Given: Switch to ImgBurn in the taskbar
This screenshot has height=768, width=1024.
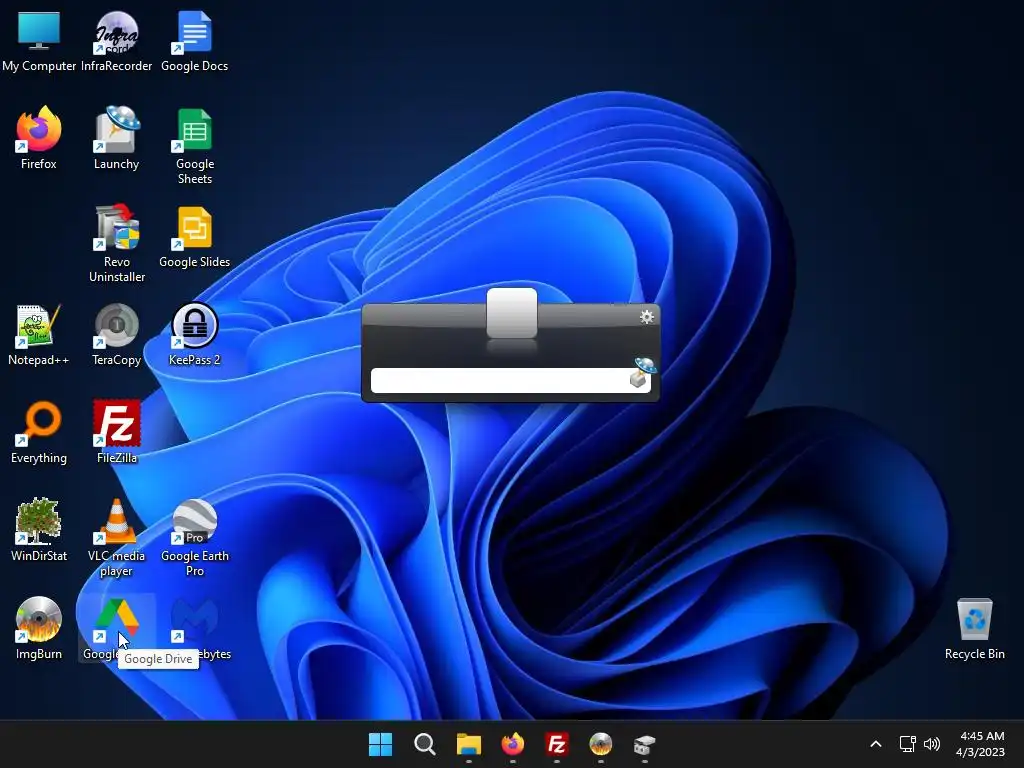Looking at the screenshot, I should click(601, 744).
